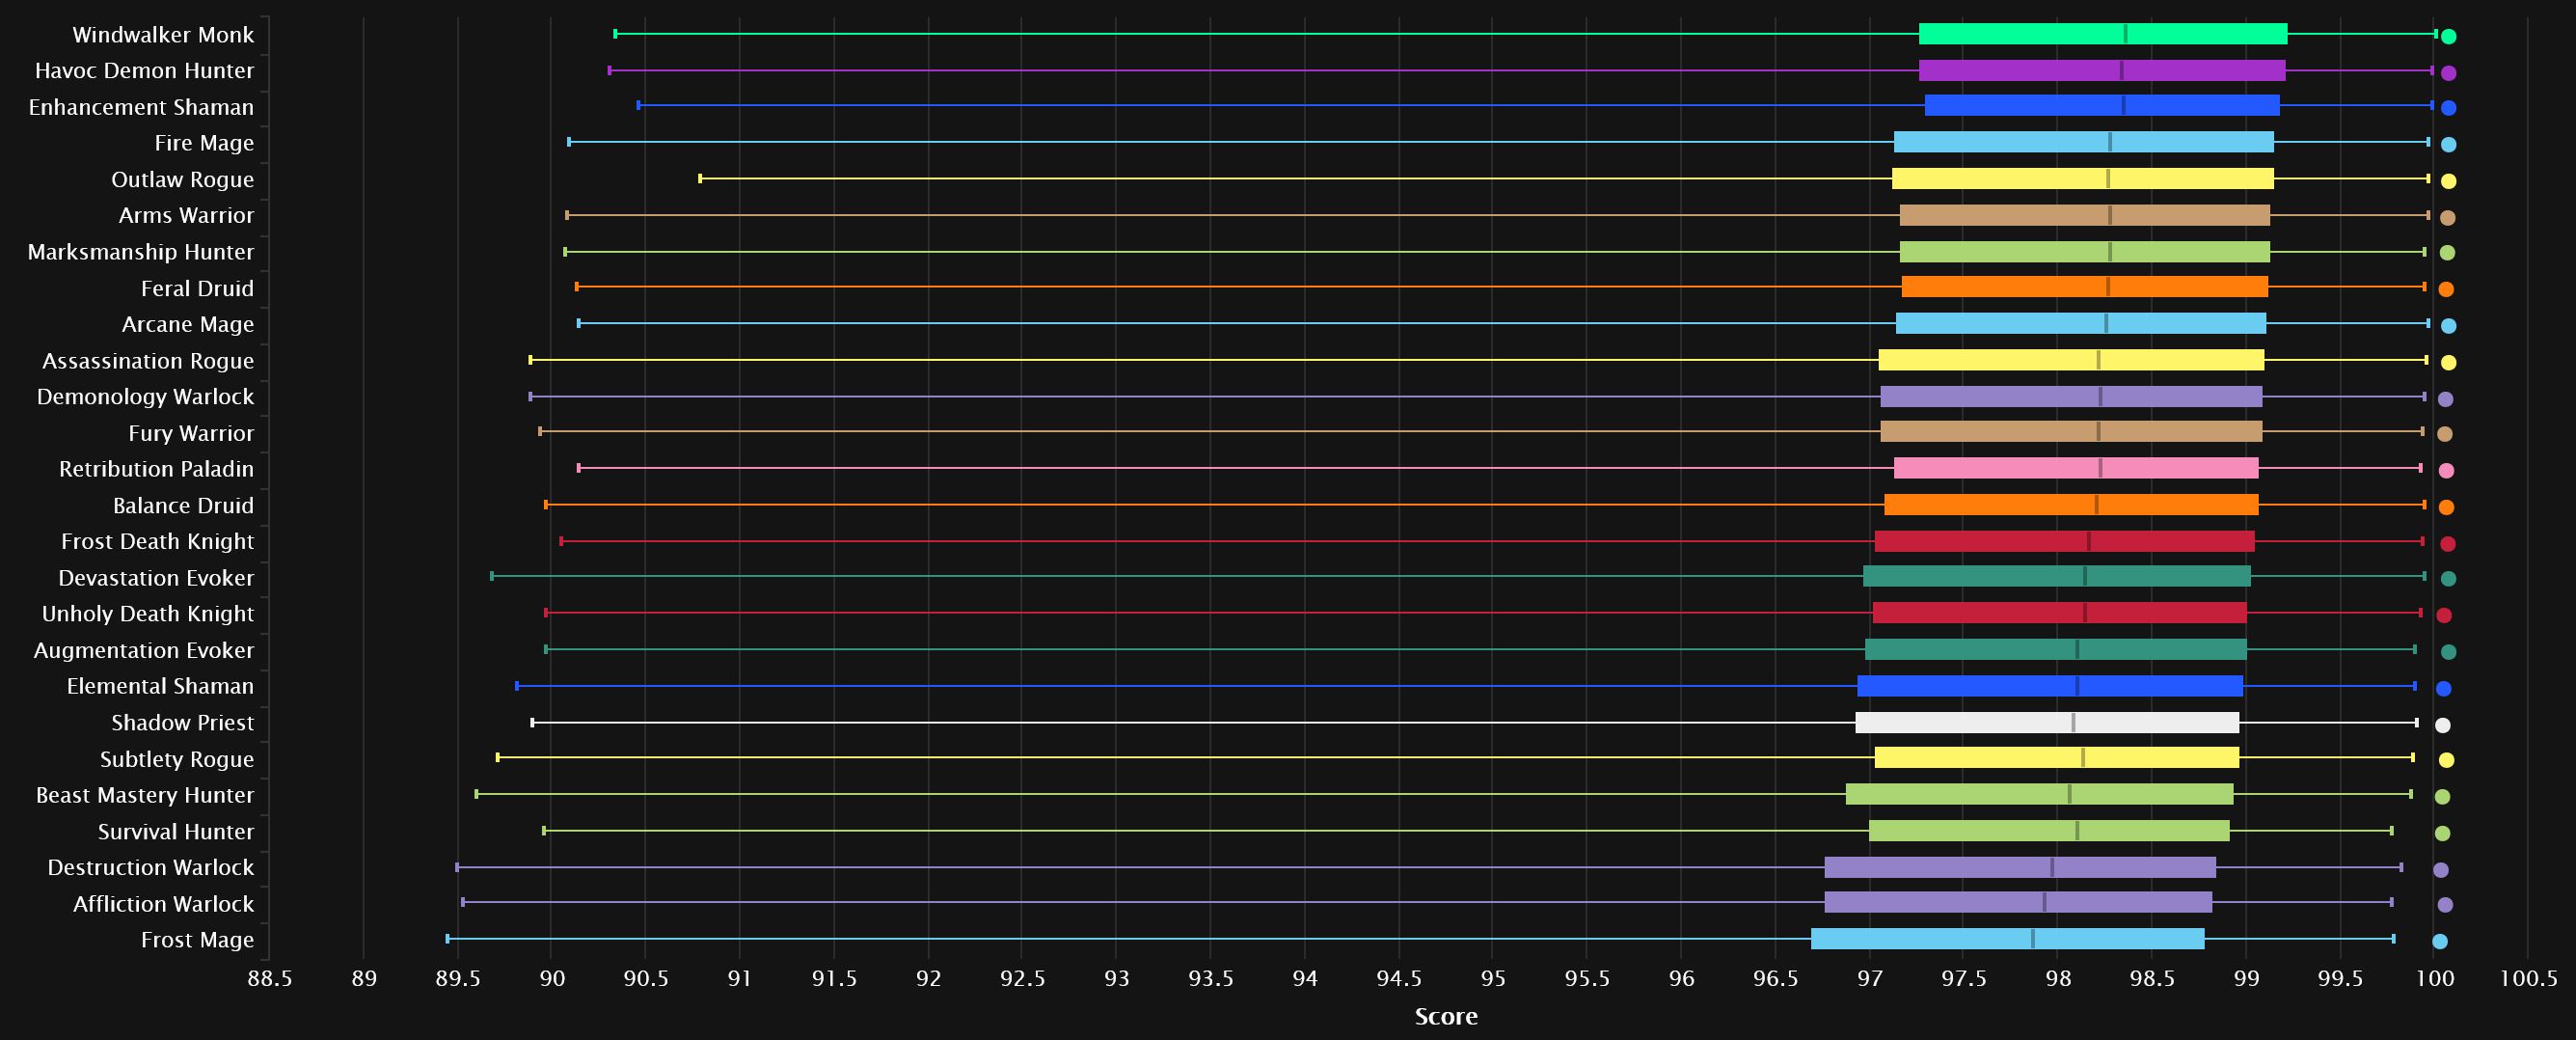The width and height of the screenshot is (2576, 1040).
Task: Select the Outlaw Rogue yellow box bar
Action: 2083,179
